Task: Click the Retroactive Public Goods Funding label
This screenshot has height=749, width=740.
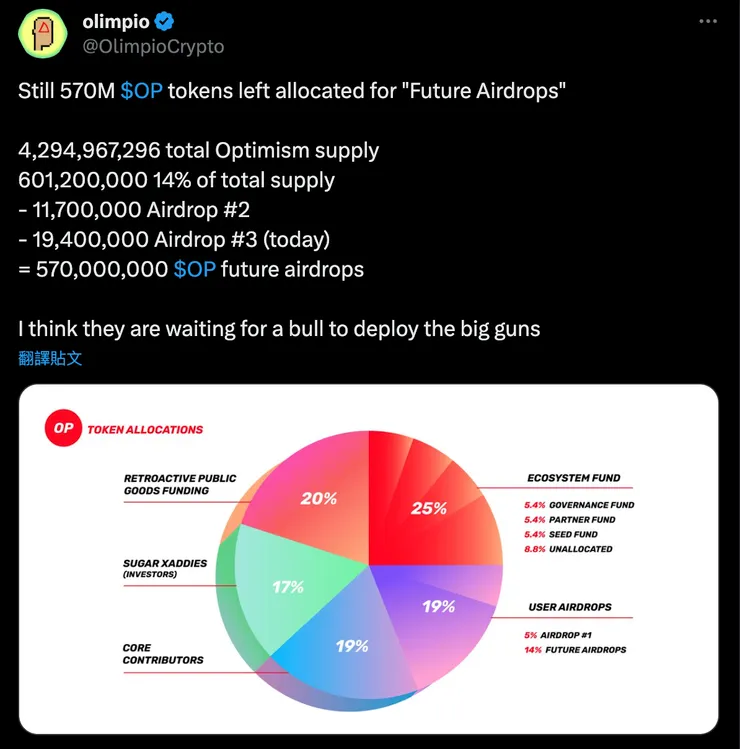Action: (x=180, y=484)
